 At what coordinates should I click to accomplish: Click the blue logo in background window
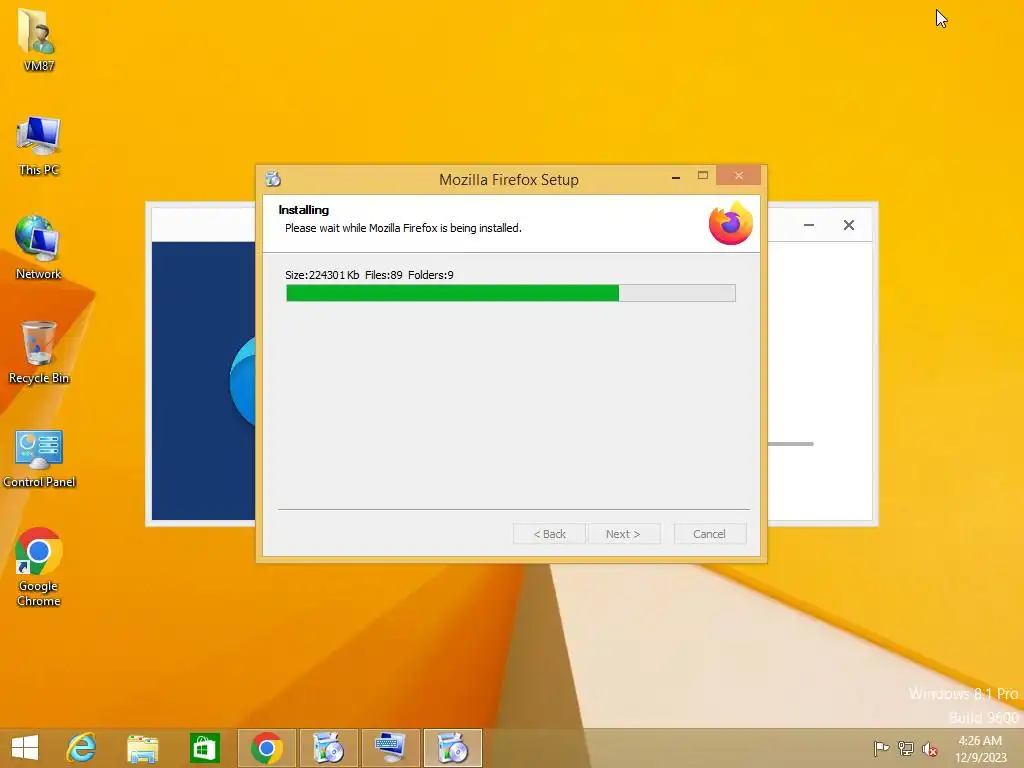pos(242,381)
